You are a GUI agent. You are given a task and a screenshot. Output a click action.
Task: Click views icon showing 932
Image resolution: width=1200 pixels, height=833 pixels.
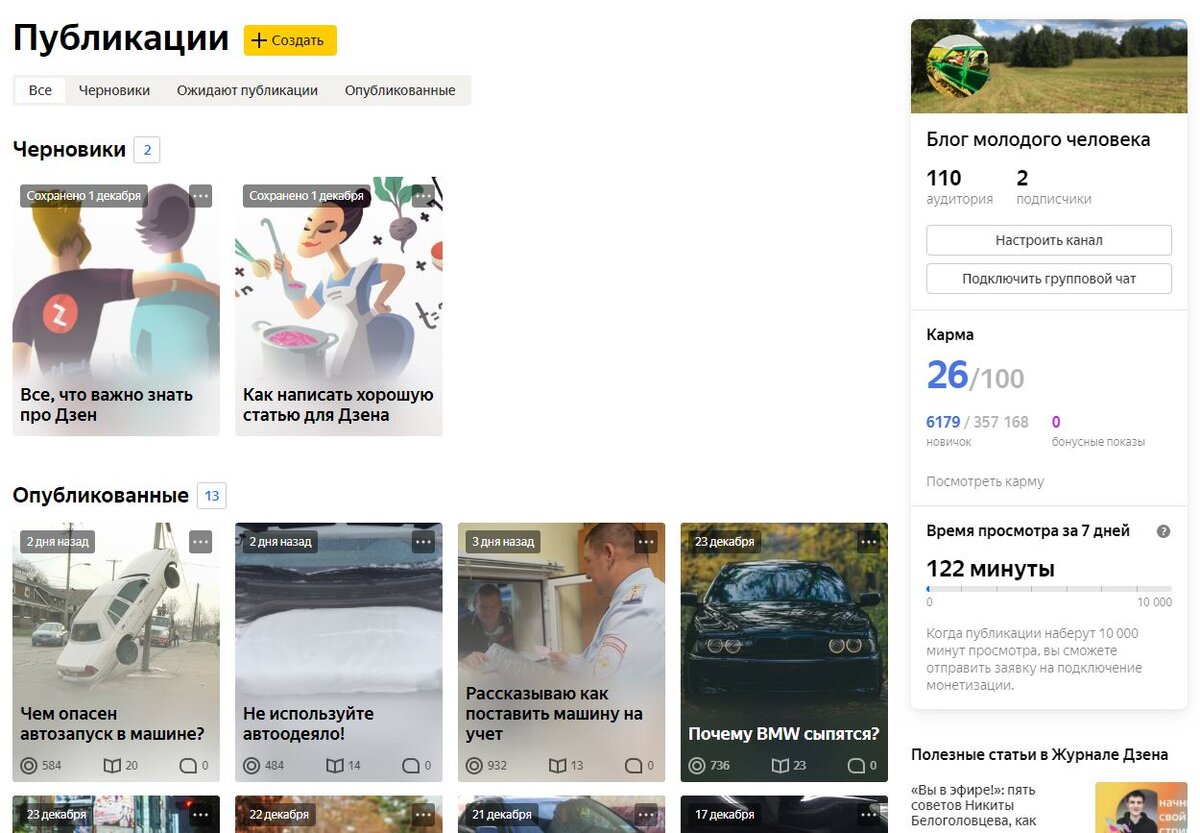click(474, 766)
